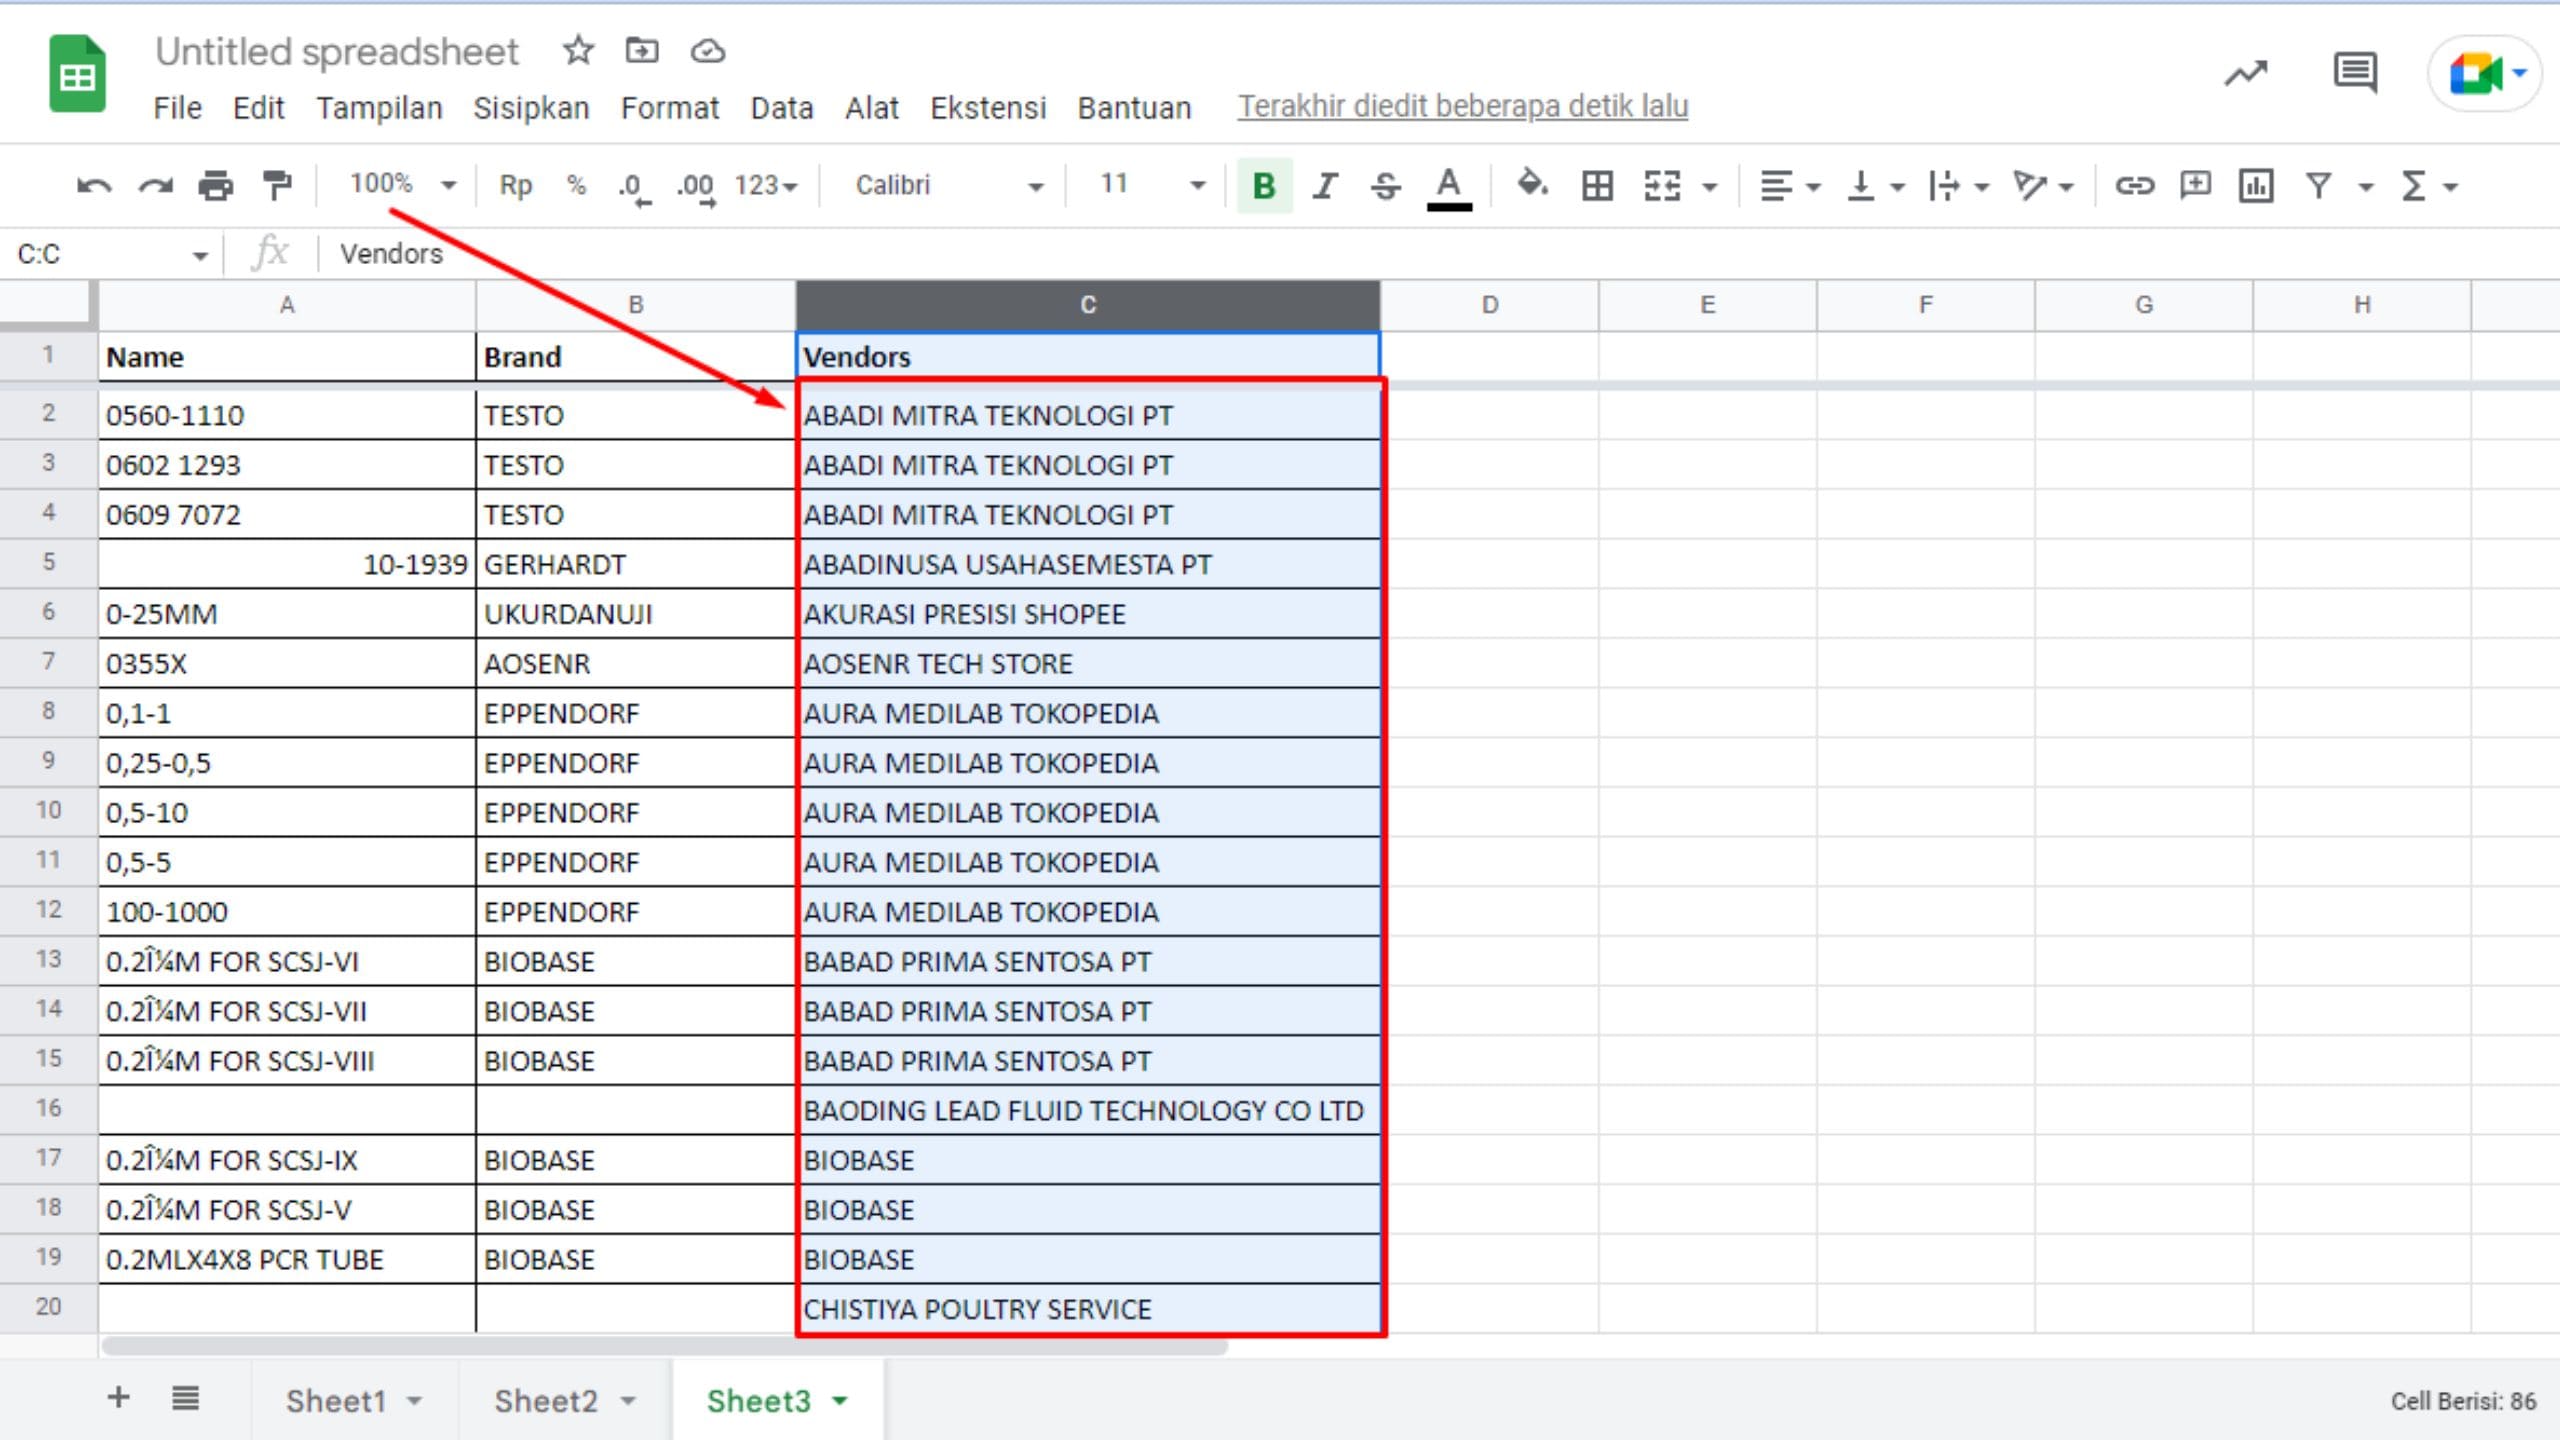Open activity dashboard trend icon
Image resolution: width=2560 pixels, height=1440 pixels.
point(2246,73)
